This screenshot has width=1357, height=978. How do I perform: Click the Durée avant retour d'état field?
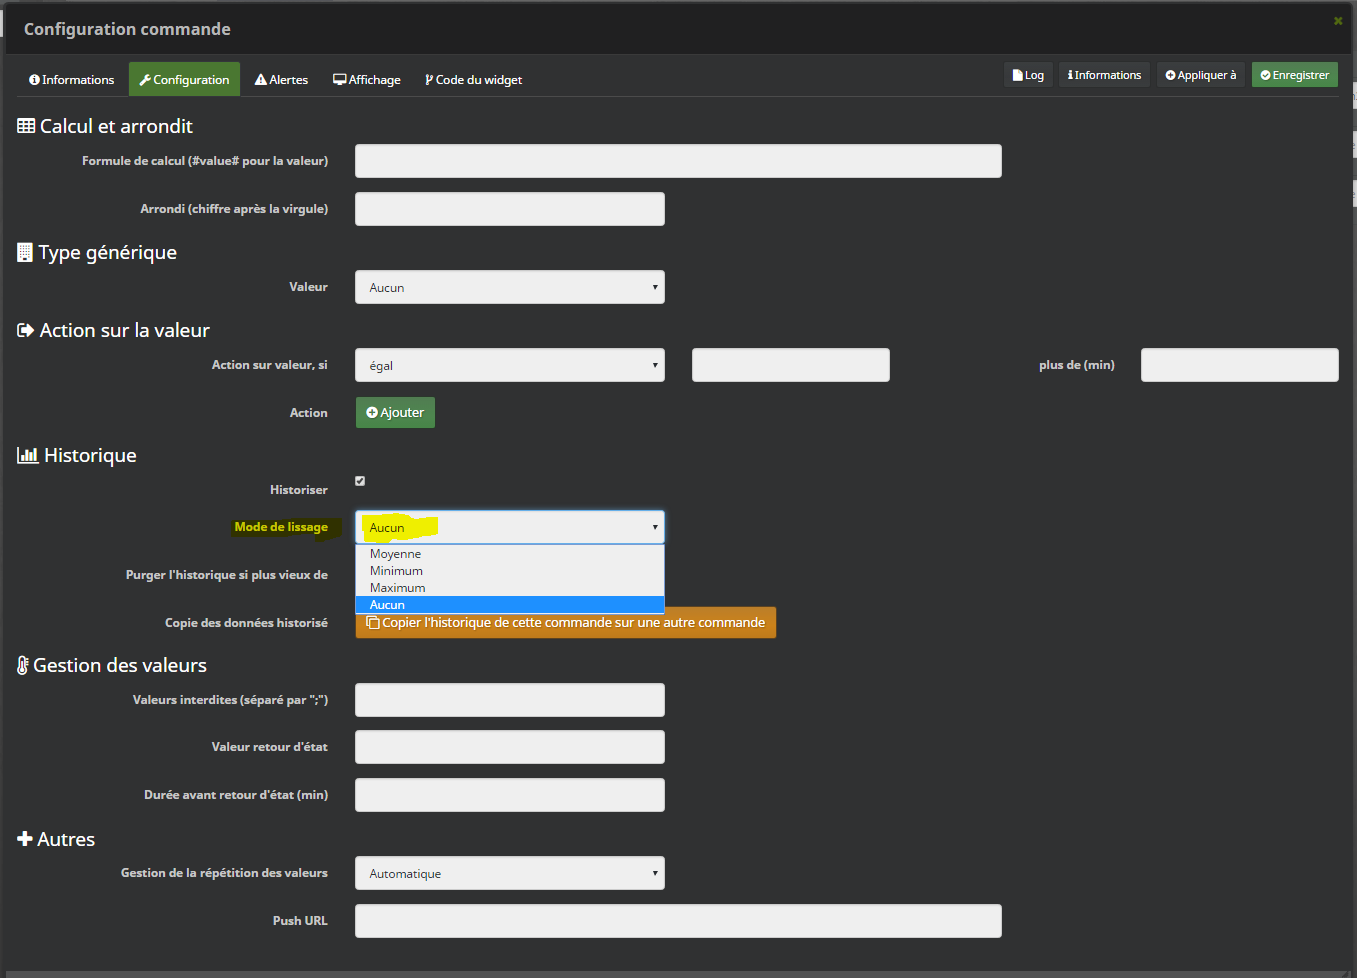510,795
